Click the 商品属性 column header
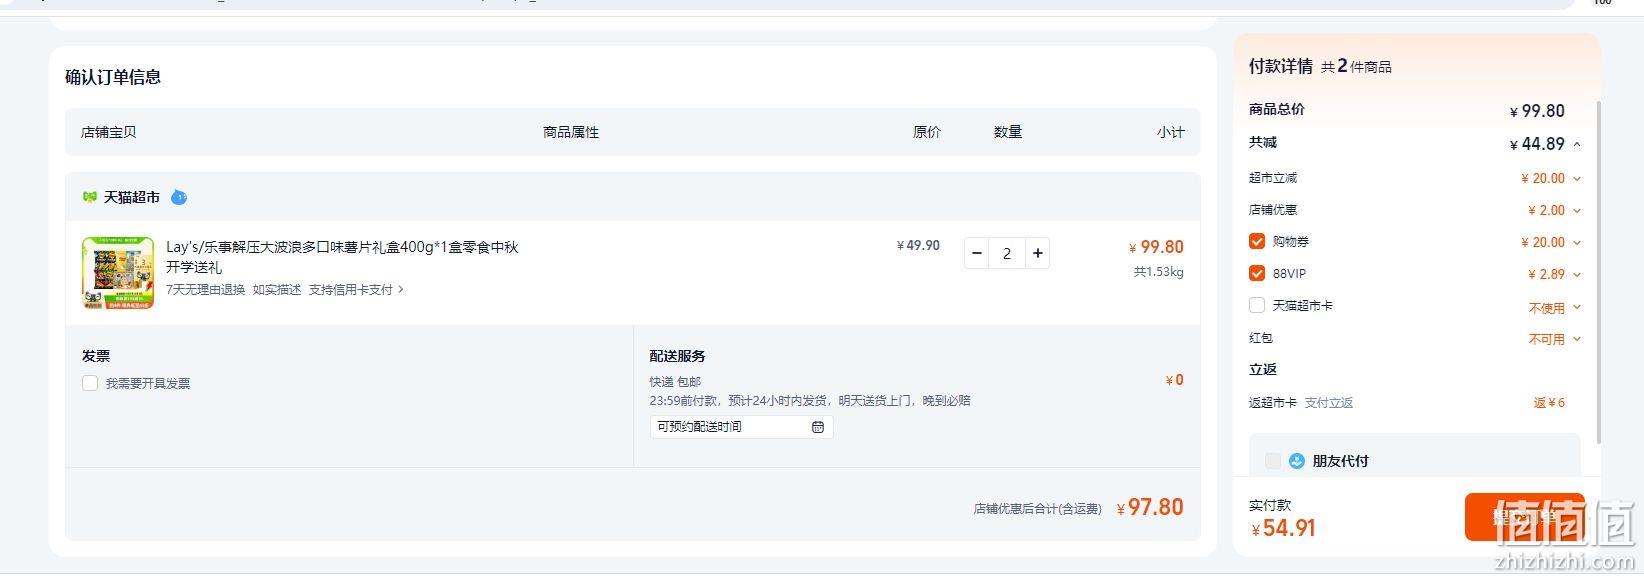The height and width of the screenshot is (579, 1644). (571, 132)
